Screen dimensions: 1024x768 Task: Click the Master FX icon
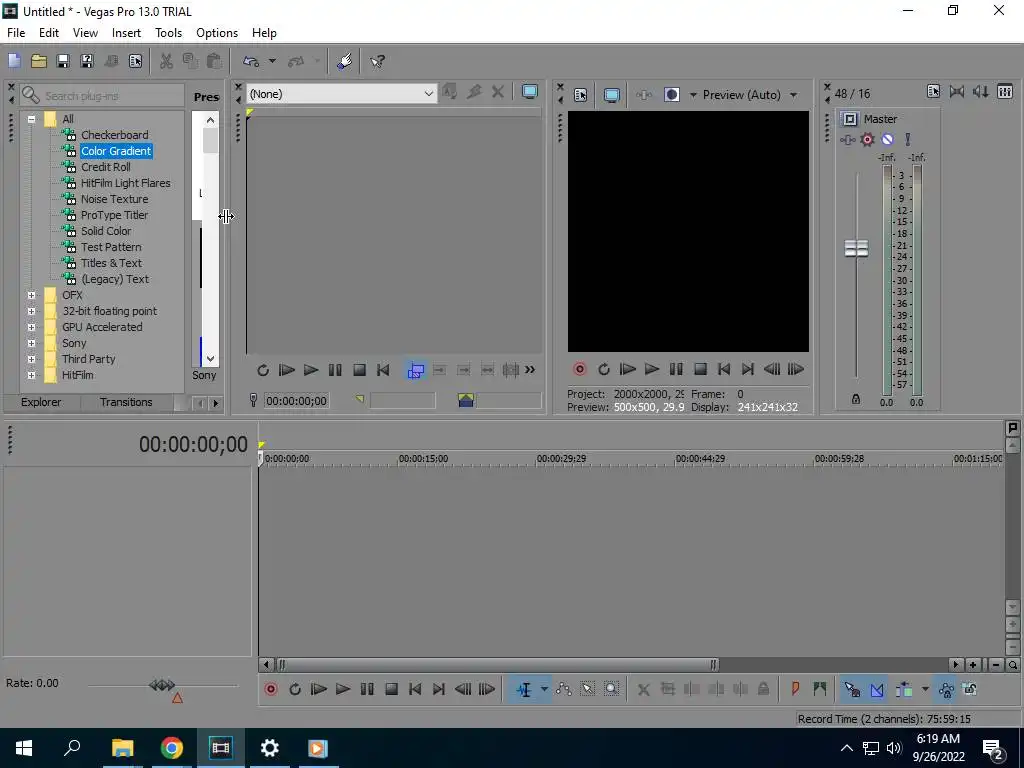click(847, 139)
